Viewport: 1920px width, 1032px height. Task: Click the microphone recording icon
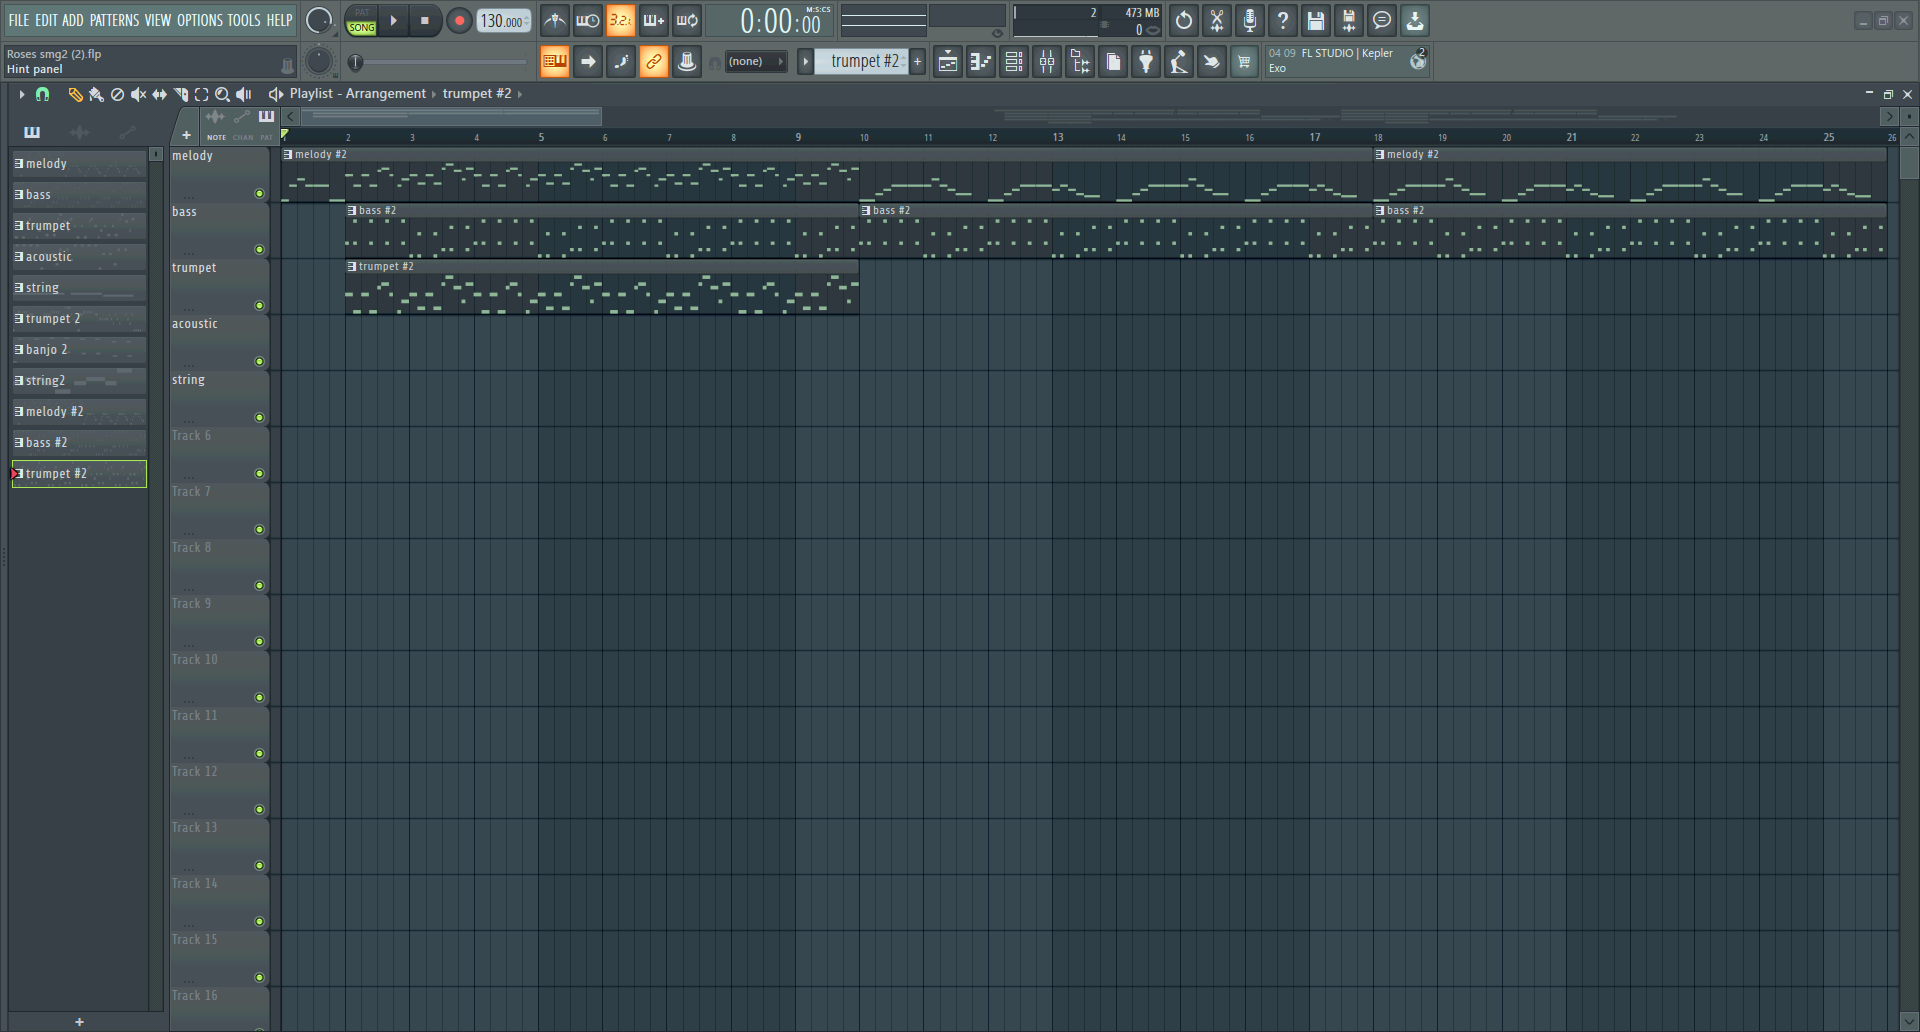(1250, 21)
